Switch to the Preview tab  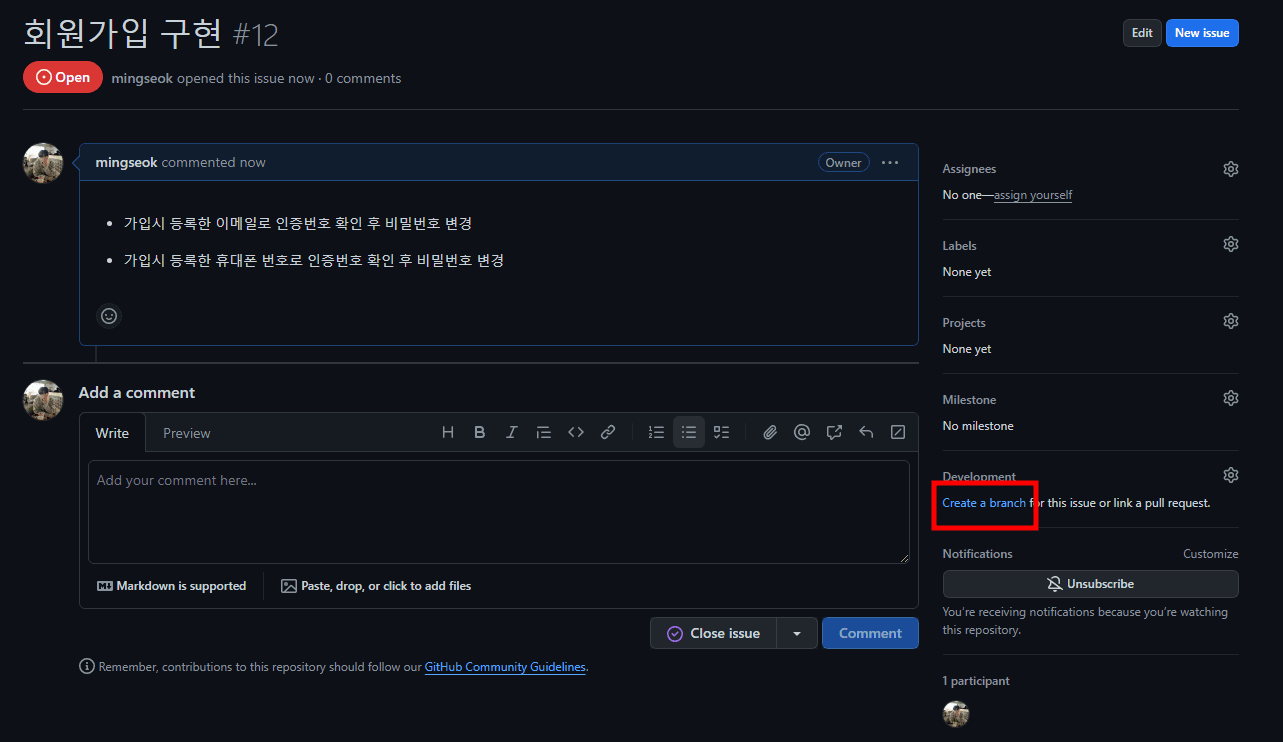pyautogui.click(x=187, y=433)
